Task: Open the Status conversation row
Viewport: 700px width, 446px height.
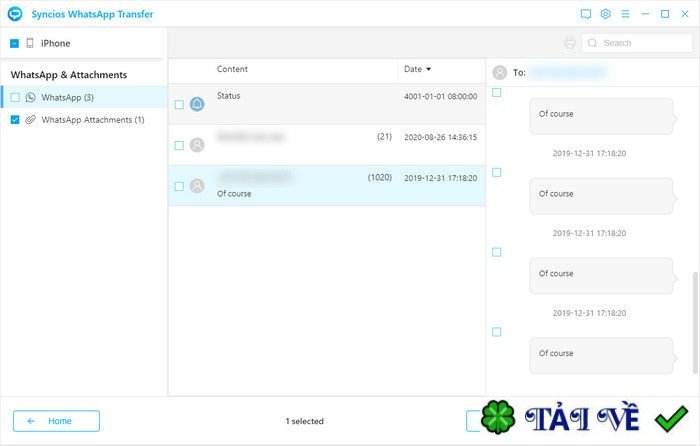Action: (327, 104)
